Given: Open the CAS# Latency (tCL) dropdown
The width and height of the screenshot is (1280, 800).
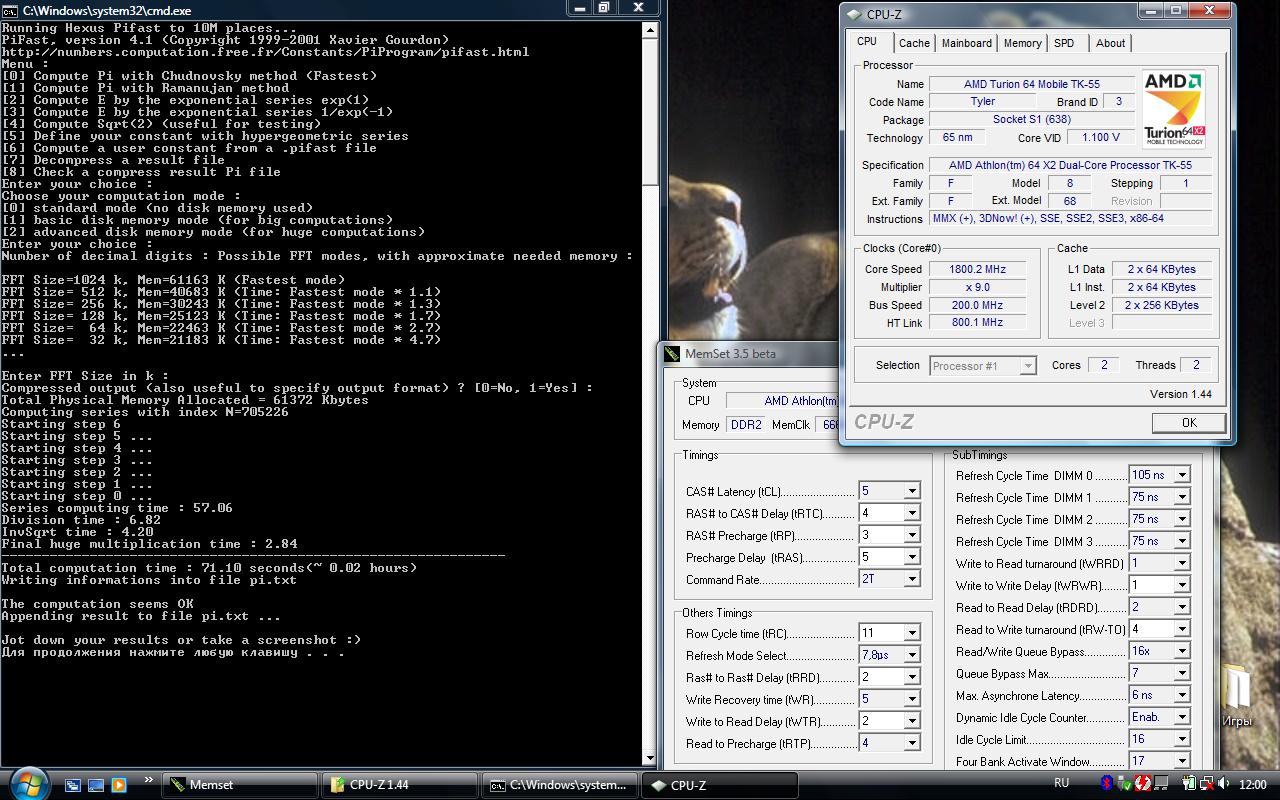Looking at the screenshot, I should point(911,491).
